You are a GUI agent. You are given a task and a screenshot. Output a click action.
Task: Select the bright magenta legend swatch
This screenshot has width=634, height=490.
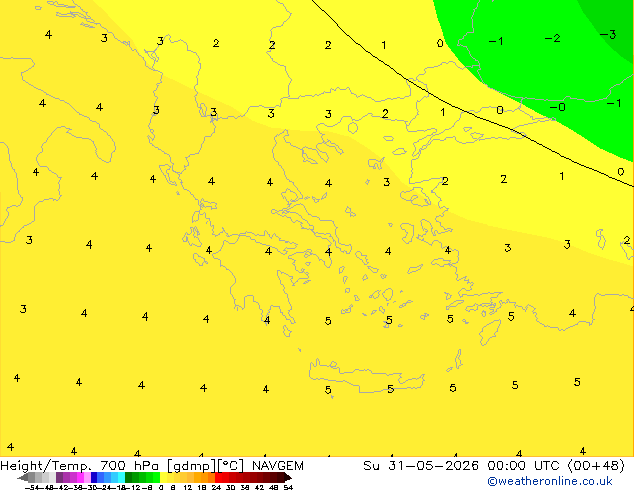click(x=80, y=477)
